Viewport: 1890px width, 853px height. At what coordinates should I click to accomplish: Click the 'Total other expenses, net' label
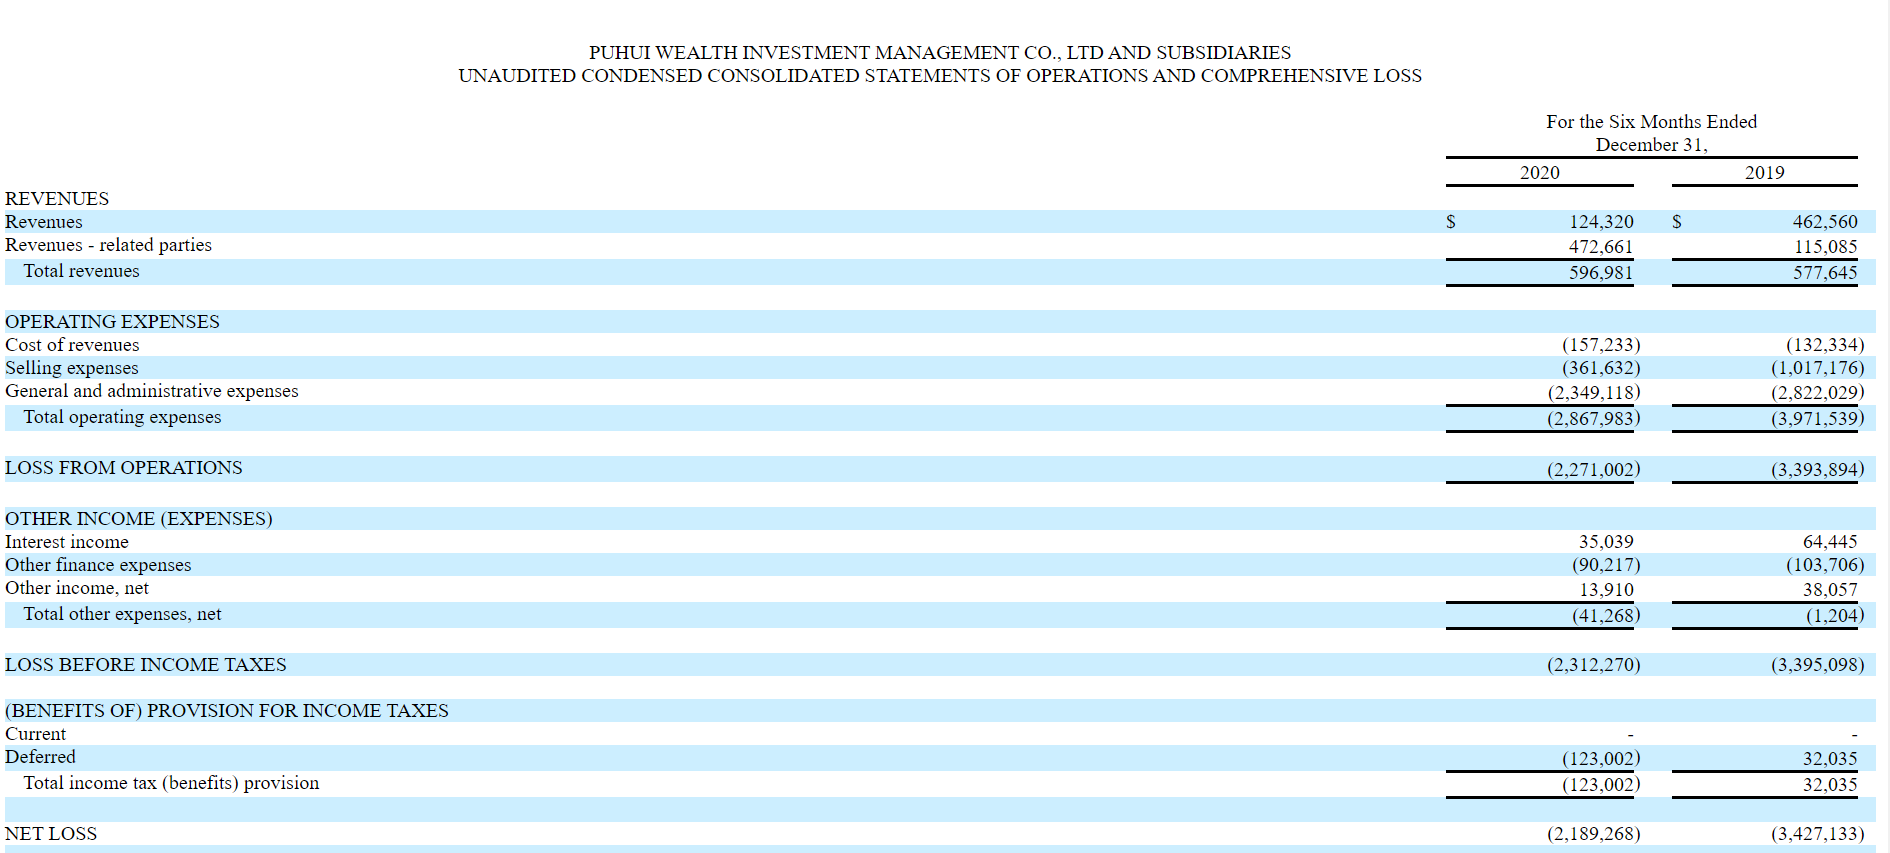pyautogui.click(x=123, y=614)
